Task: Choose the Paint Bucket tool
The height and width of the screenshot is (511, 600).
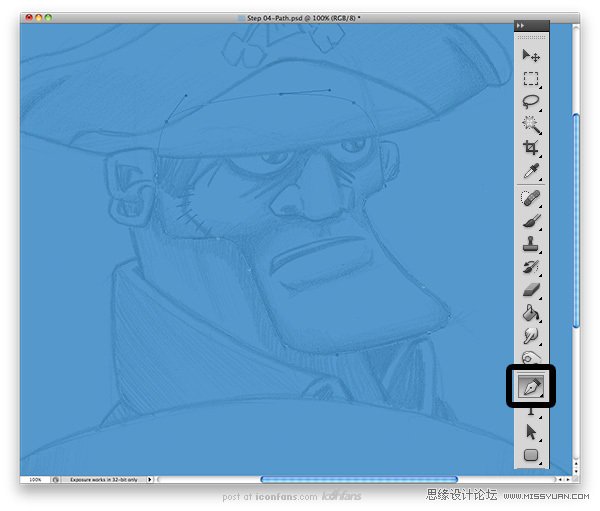Action: [x=531, y=313]
